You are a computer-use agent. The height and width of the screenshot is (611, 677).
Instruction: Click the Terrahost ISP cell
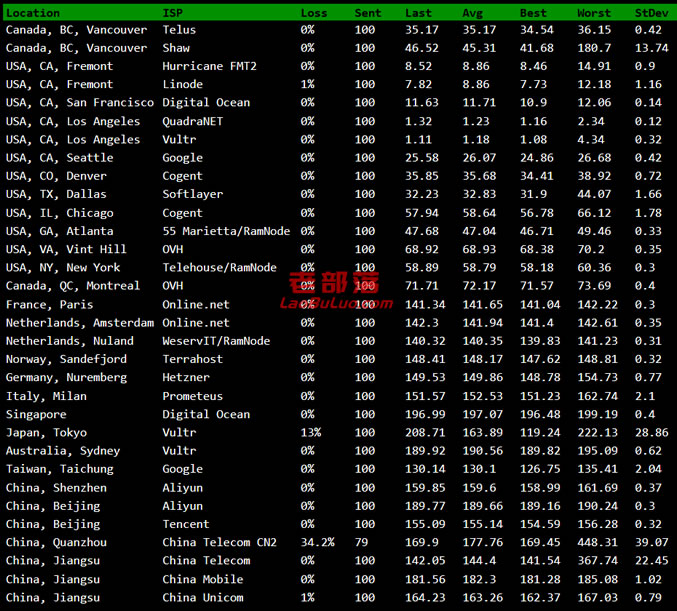193,359
